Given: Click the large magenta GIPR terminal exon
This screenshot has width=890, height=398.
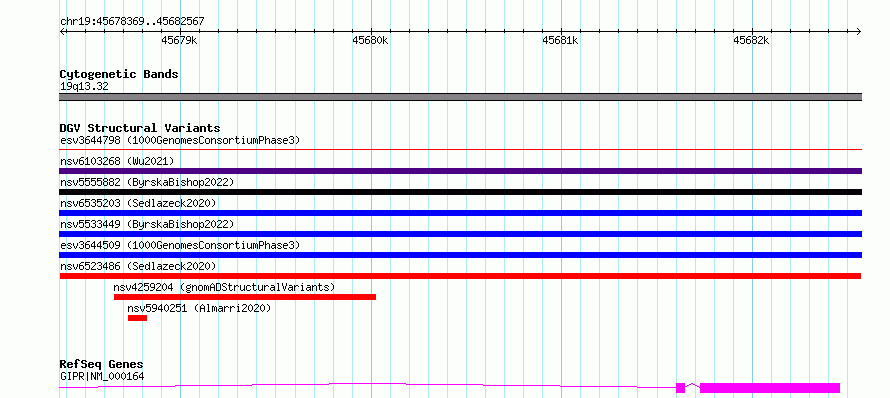Looking at the screenshot, I should click(x=770, y=388).
